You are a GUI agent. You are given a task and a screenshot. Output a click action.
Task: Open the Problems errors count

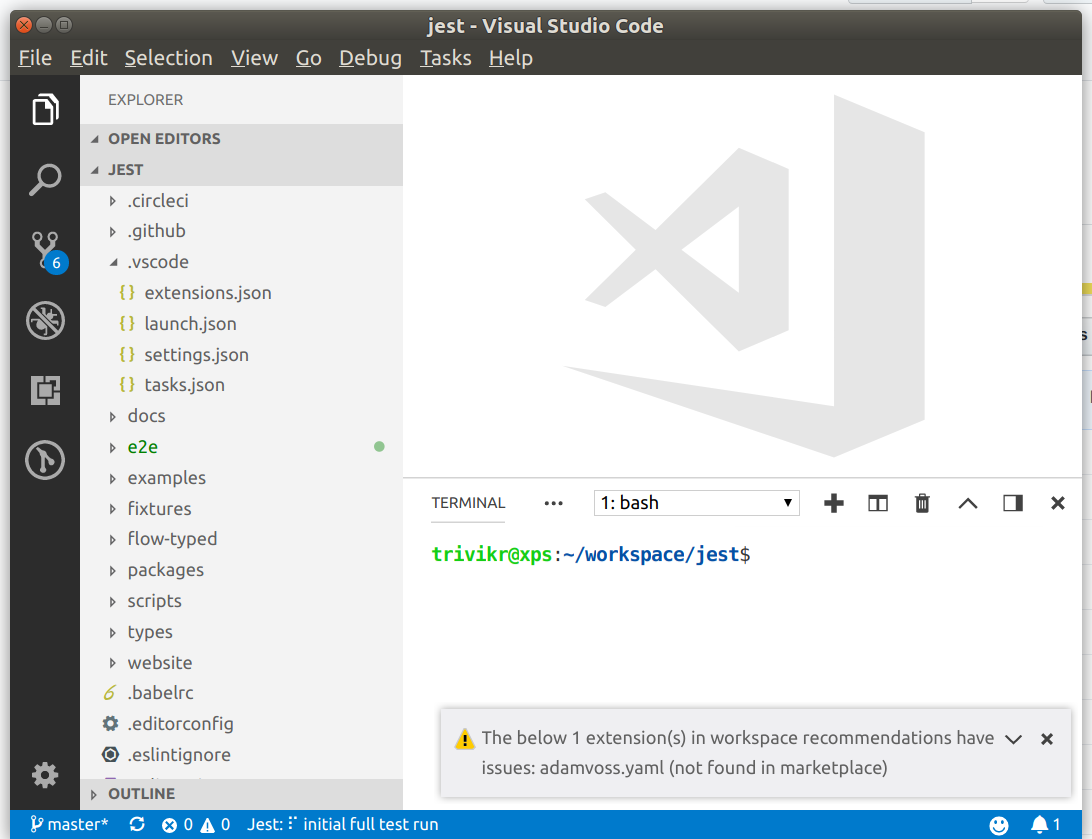pyautogui.click(x=177, y=824)
